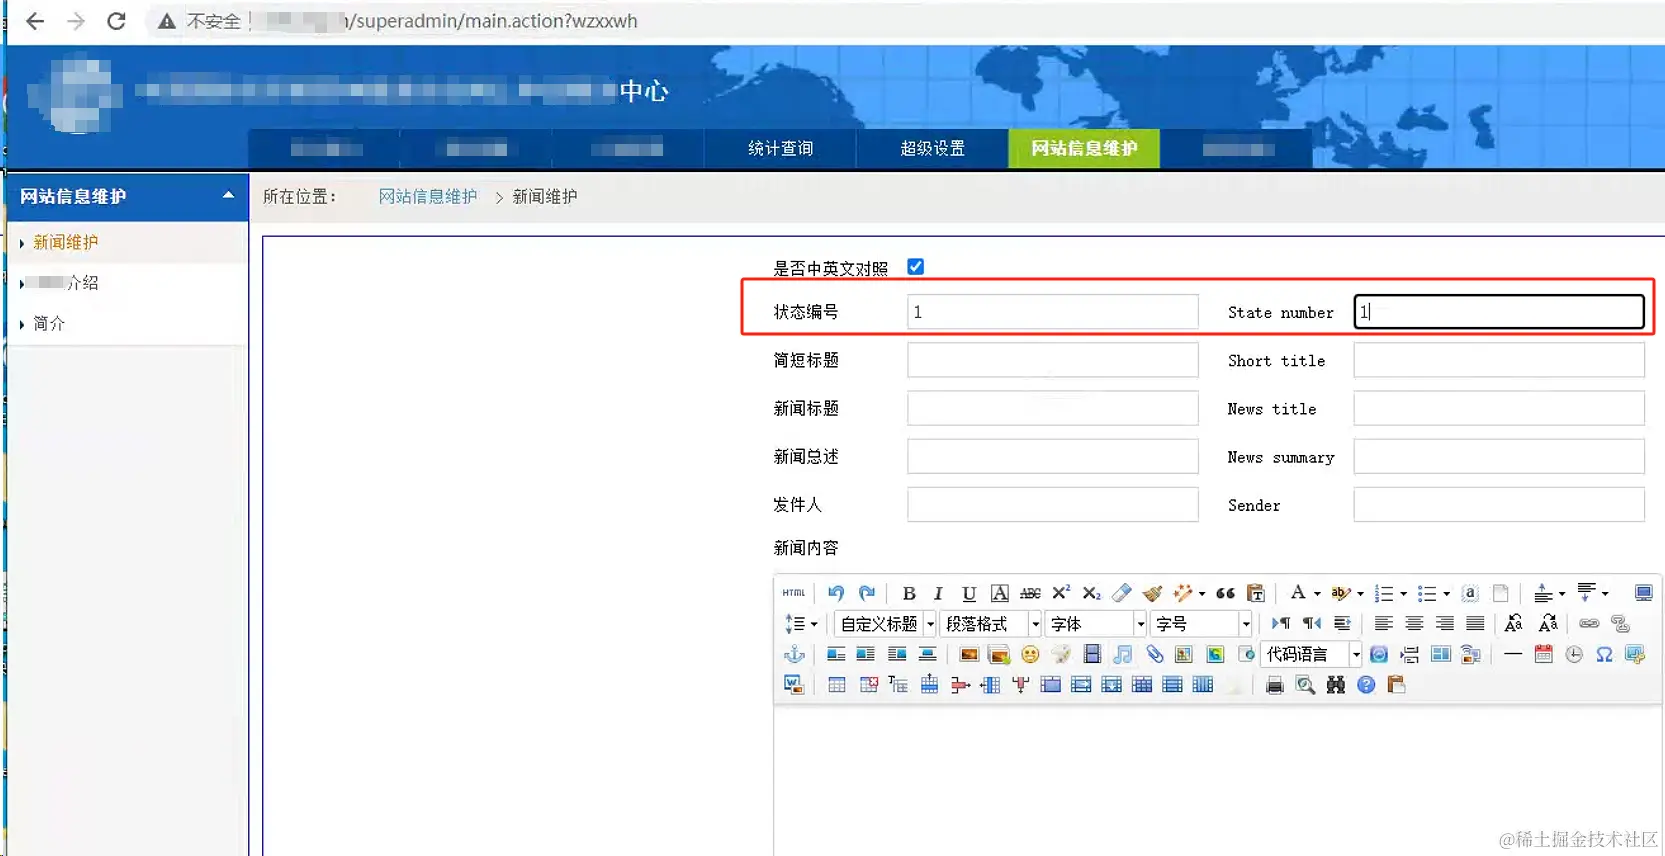
Task: Open the 段落格式 dropdown
Action: [x=991, y=624]
